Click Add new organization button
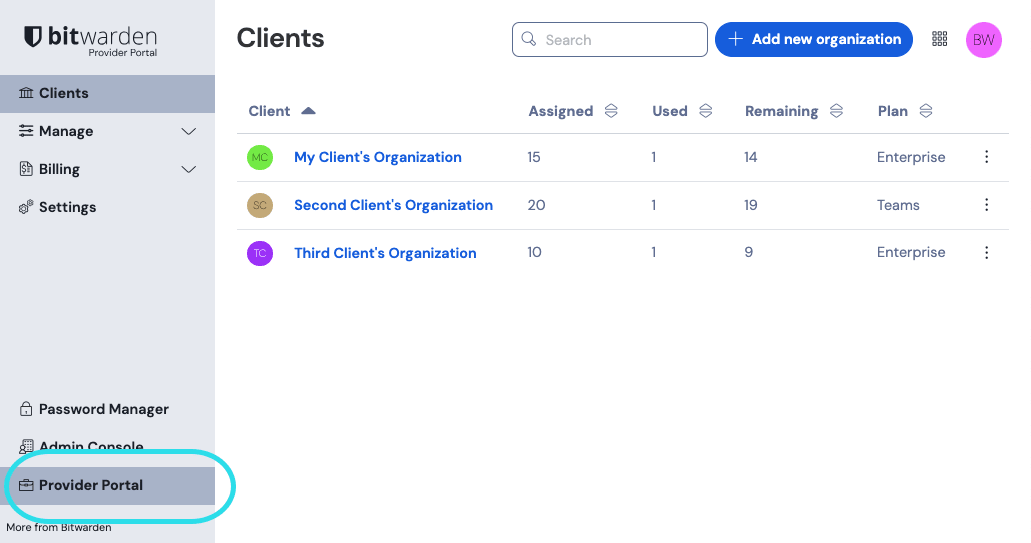This screenshot has width=1031, height=543. [813, 39]
